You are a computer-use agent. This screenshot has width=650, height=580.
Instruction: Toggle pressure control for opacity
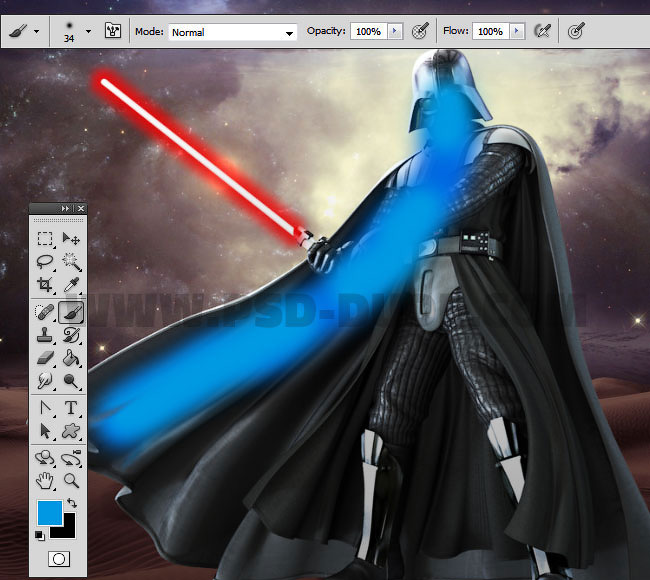420,31
